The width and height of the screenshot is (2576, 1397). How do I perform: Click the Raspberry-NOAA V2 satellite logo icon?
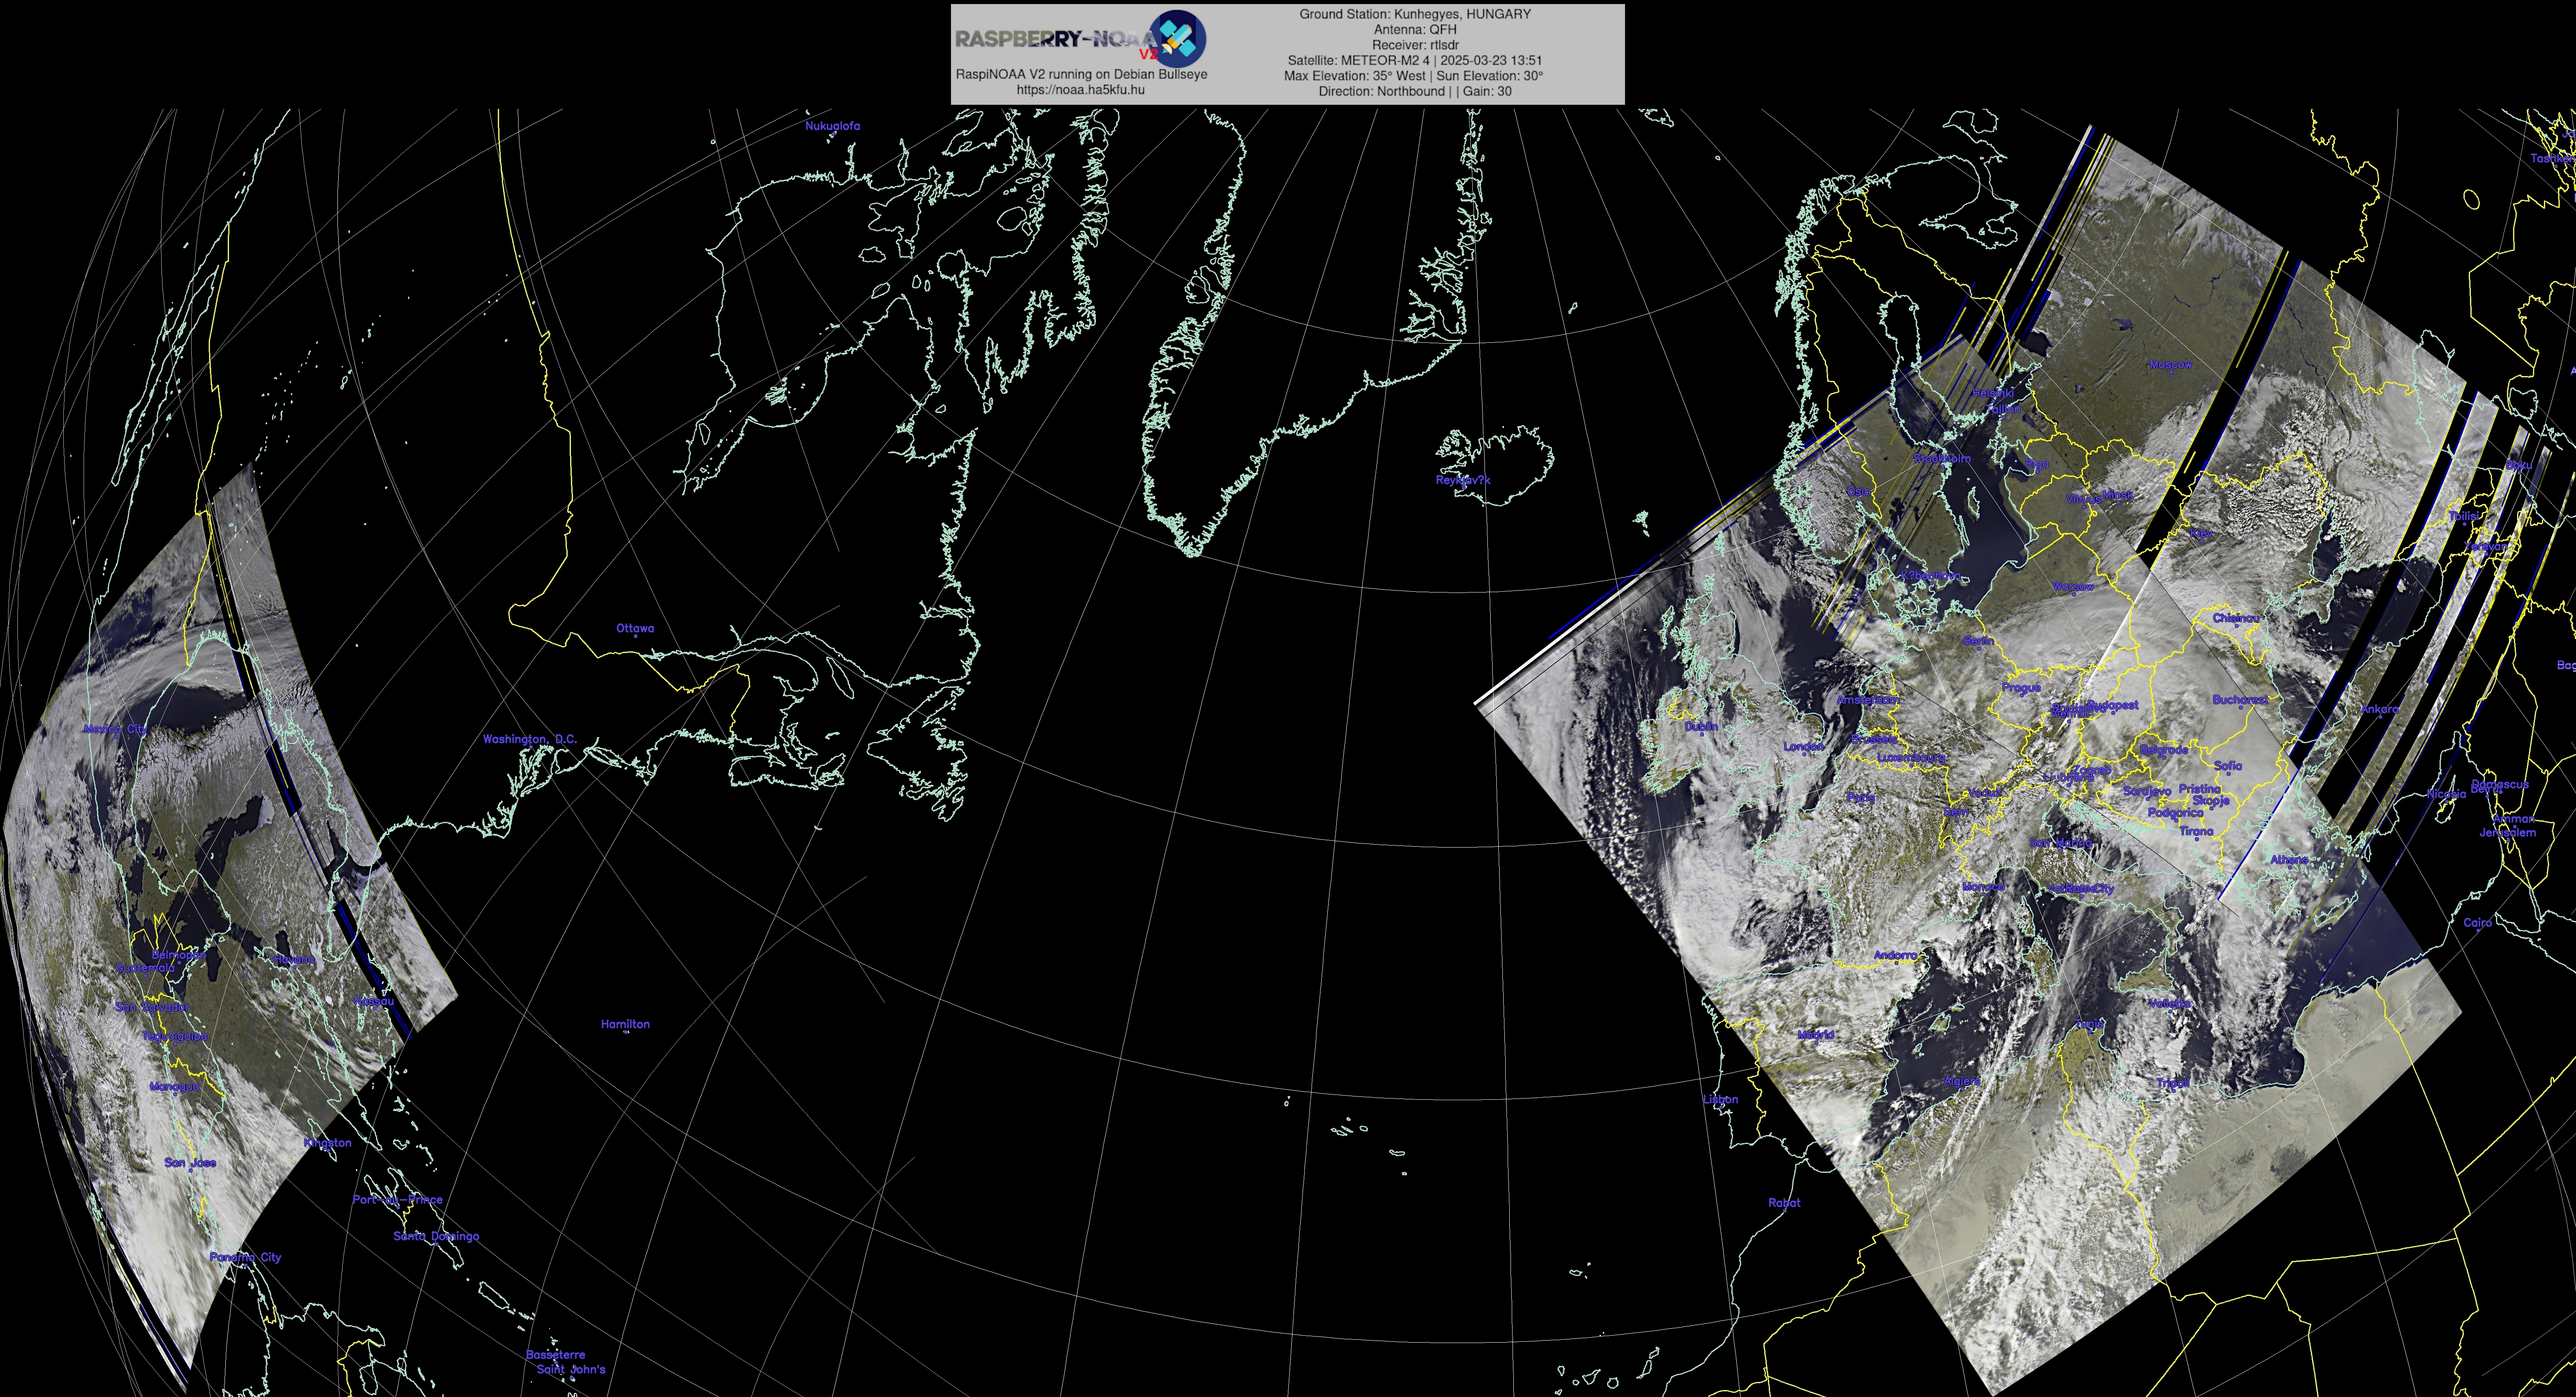point(1177,38)
